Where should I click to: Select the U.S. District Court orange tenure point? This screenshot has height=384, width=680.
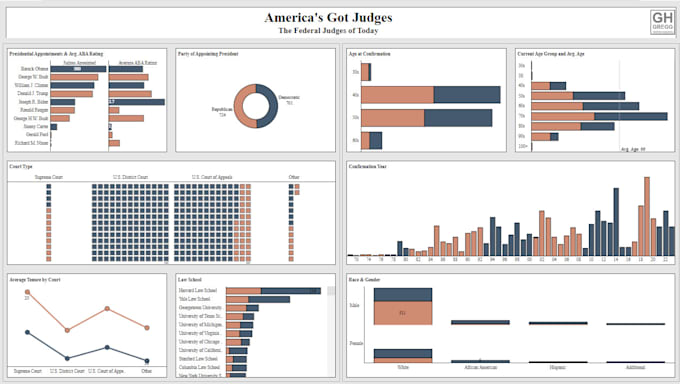67,330
